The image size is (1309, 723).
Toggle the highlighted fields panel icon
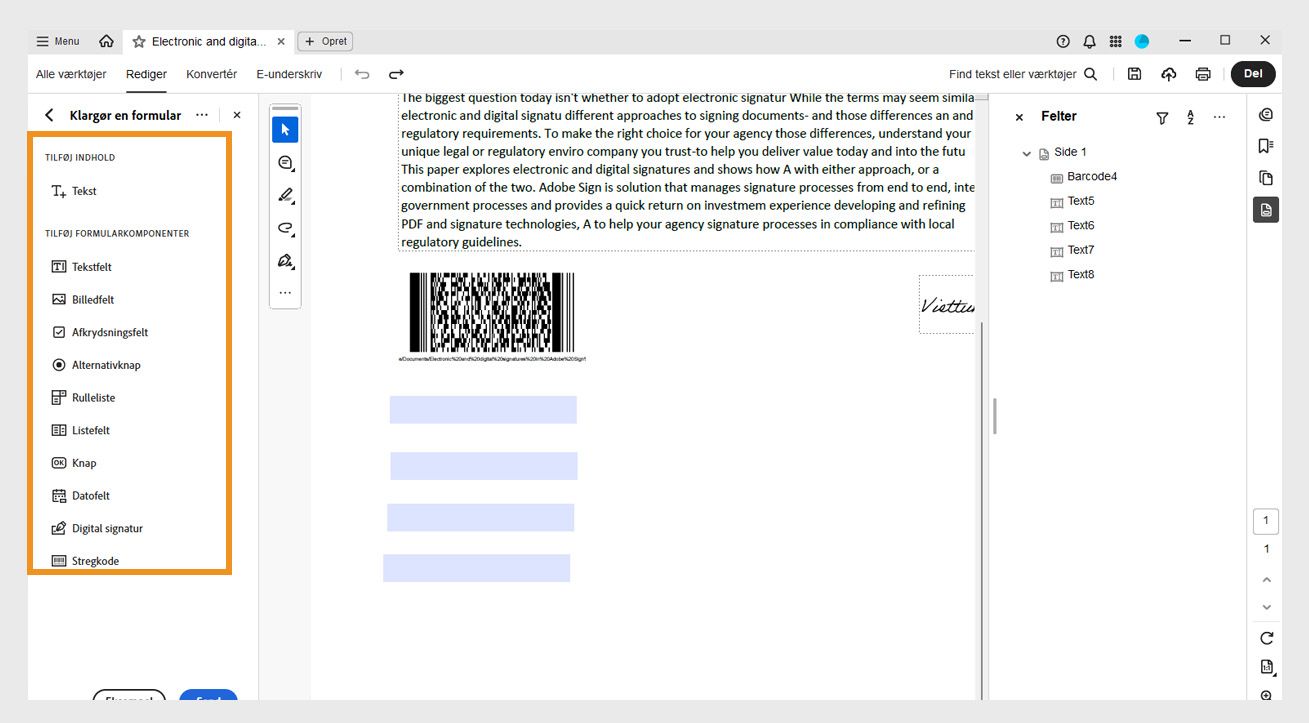[x=1266, y=210]
